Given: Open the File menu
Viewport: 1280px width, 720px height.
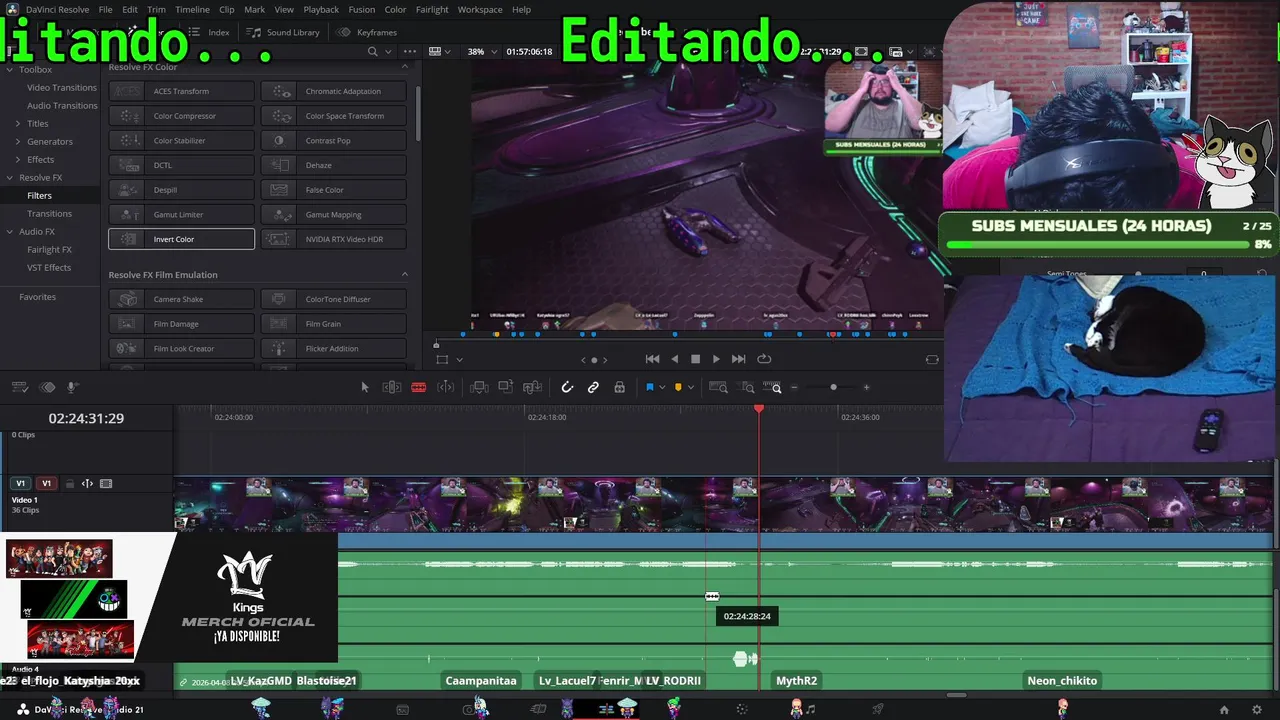Looking at the screenshot, I should (x=105, y=9).
